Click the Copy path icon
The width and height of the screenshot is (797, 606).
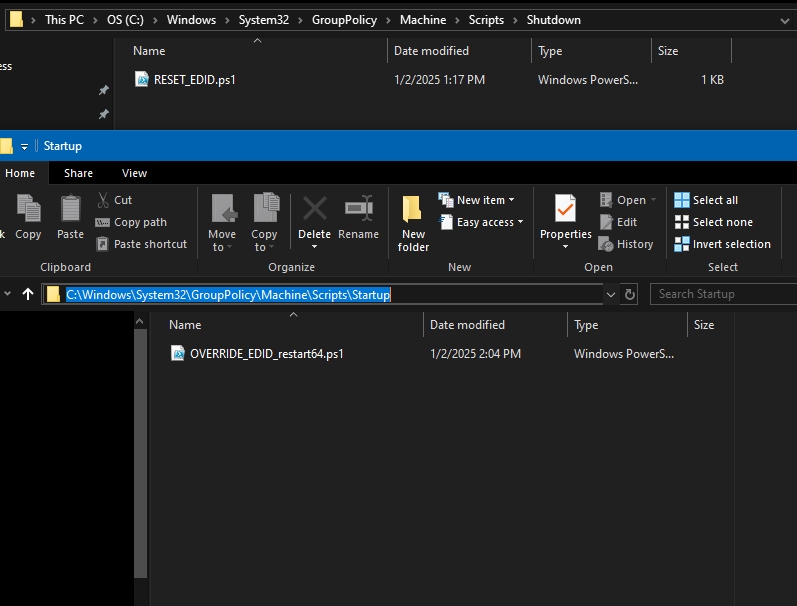click(103, 222)
